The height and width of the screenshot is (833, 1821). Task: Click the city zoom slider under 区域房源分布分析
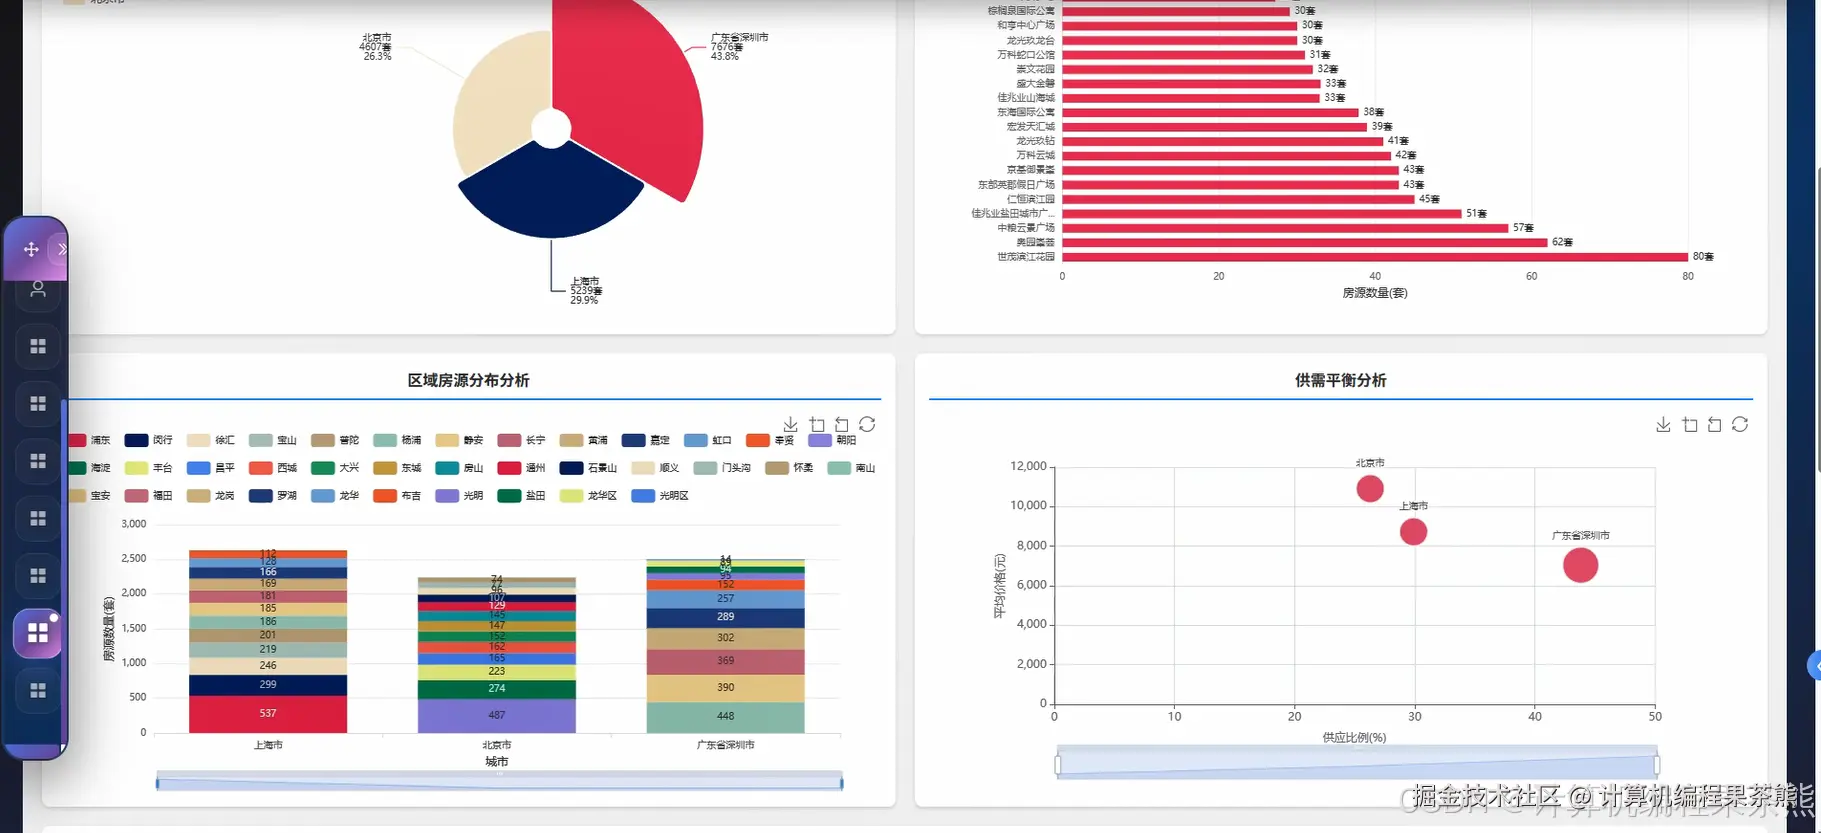click(499, 782)
